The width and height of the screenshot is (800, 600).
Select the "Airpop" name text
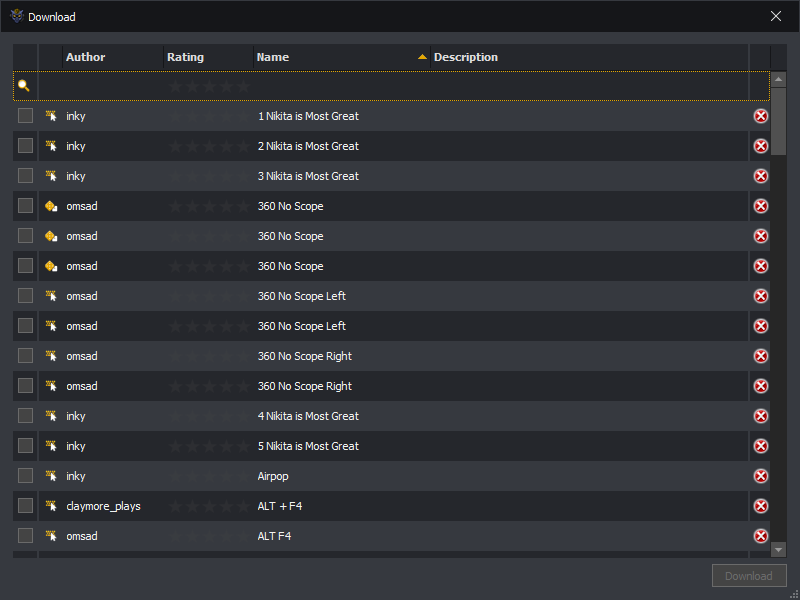click(273, 476)
